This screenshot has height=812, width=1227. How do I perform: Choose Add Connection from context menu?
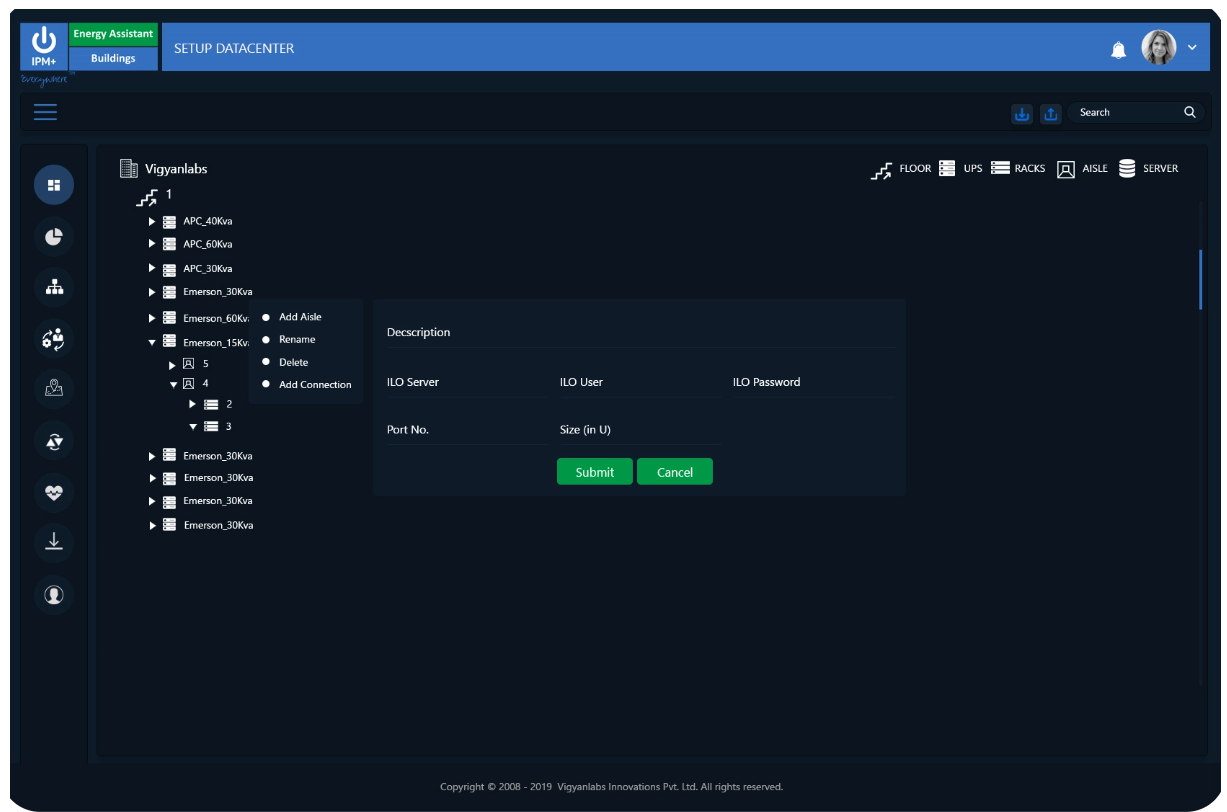315,385
